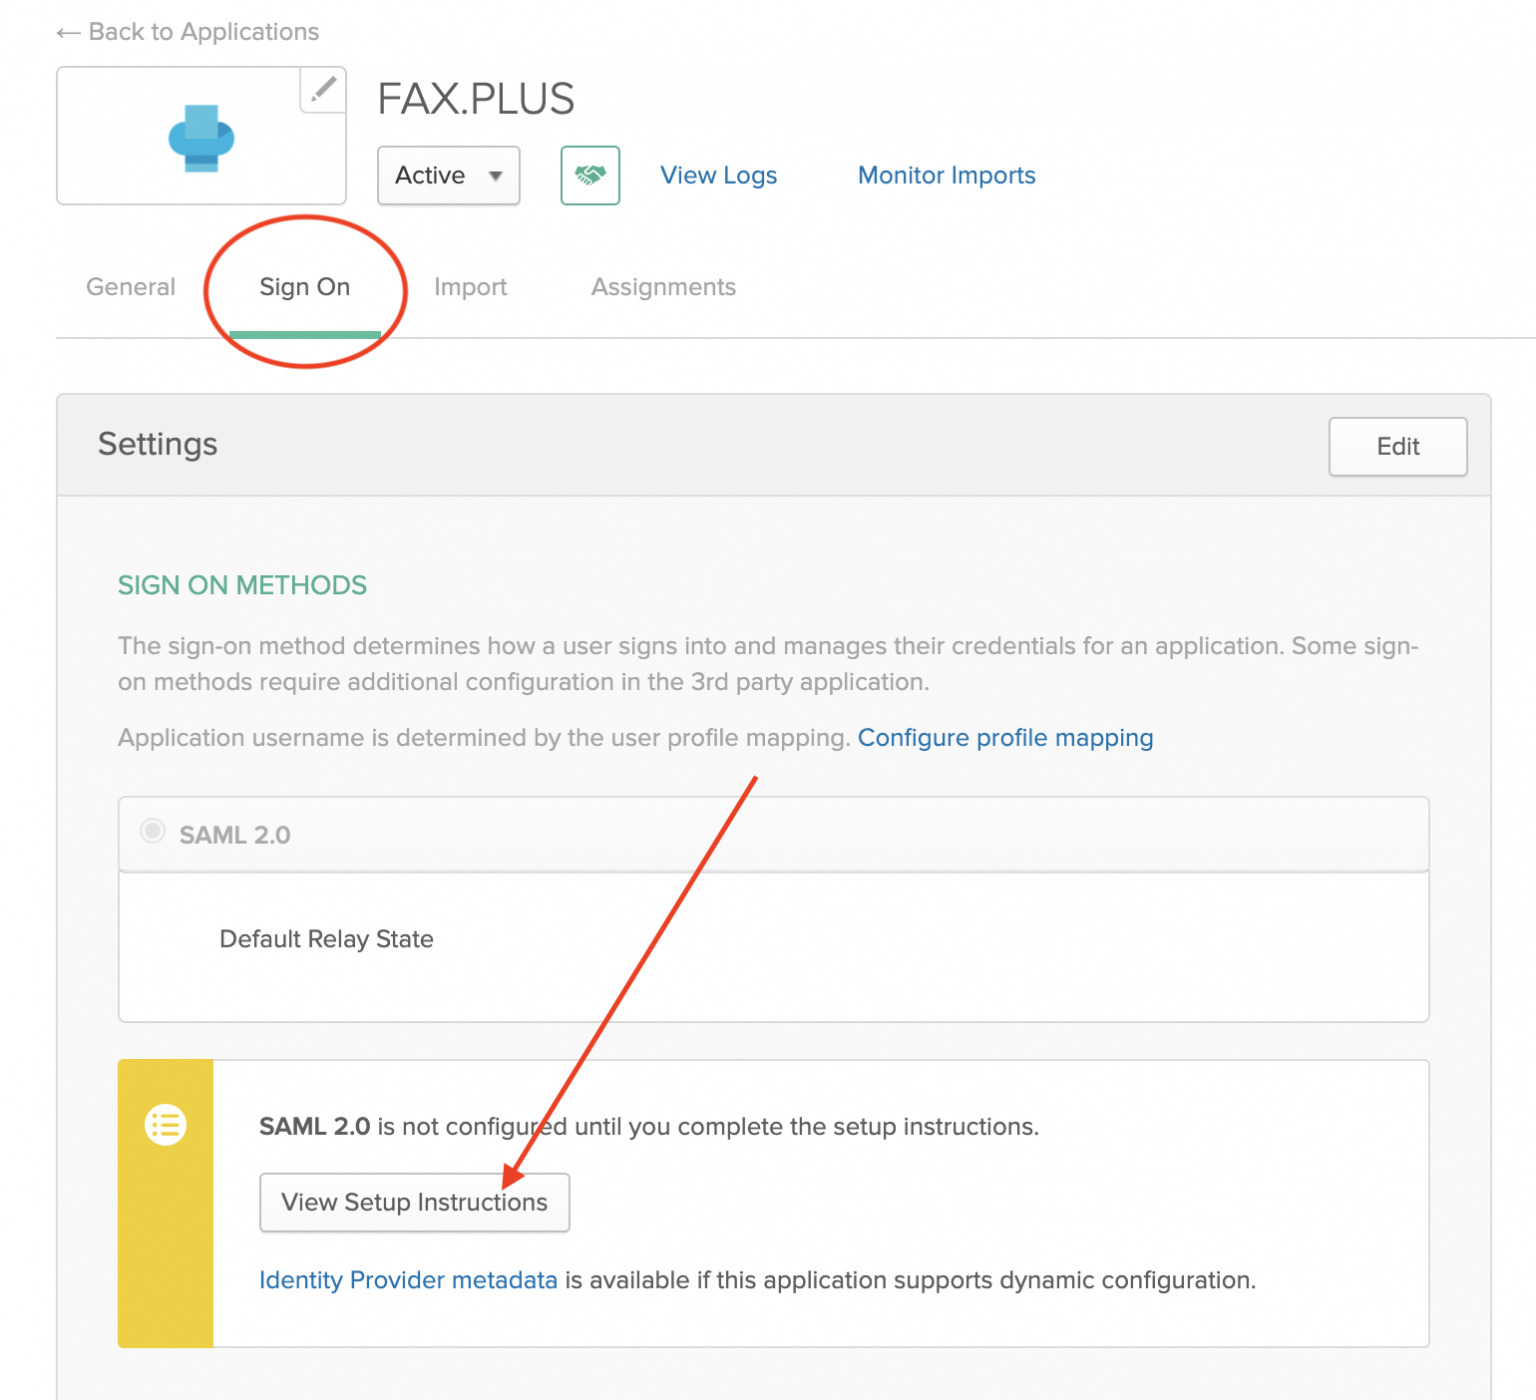The image size is (1536, 1400).
Task: Open the Identity Provider metadata link
Action: click(x=407, y=1280)
